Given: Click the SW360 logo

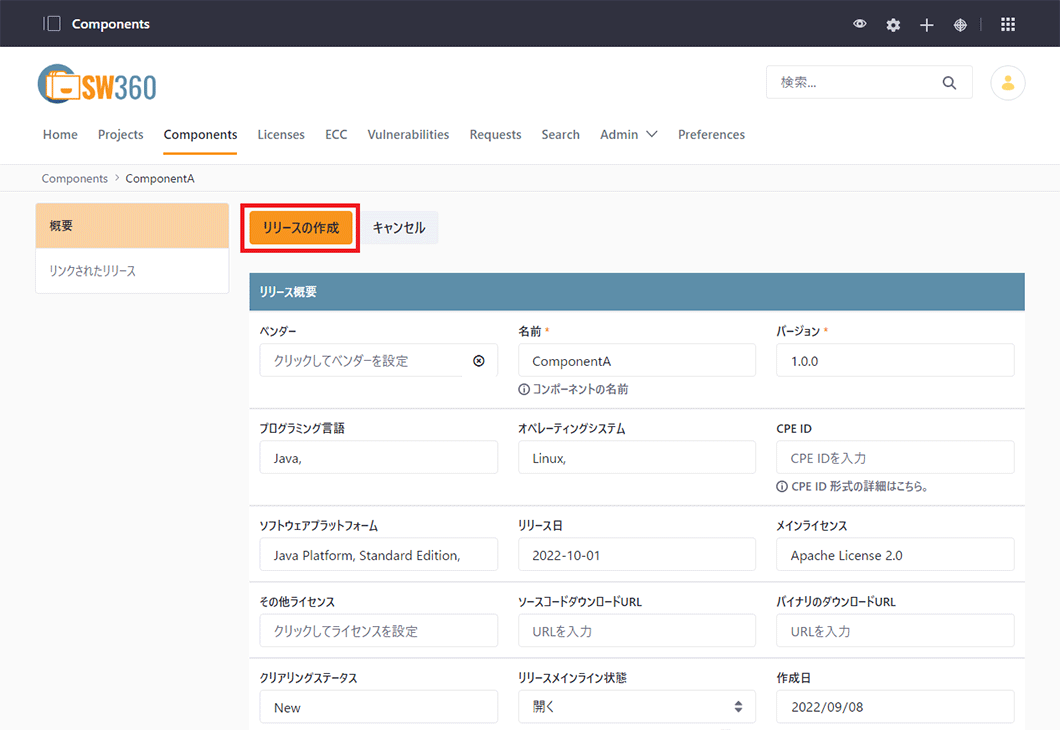Looking at the screenshot, I should pos(97,85).
